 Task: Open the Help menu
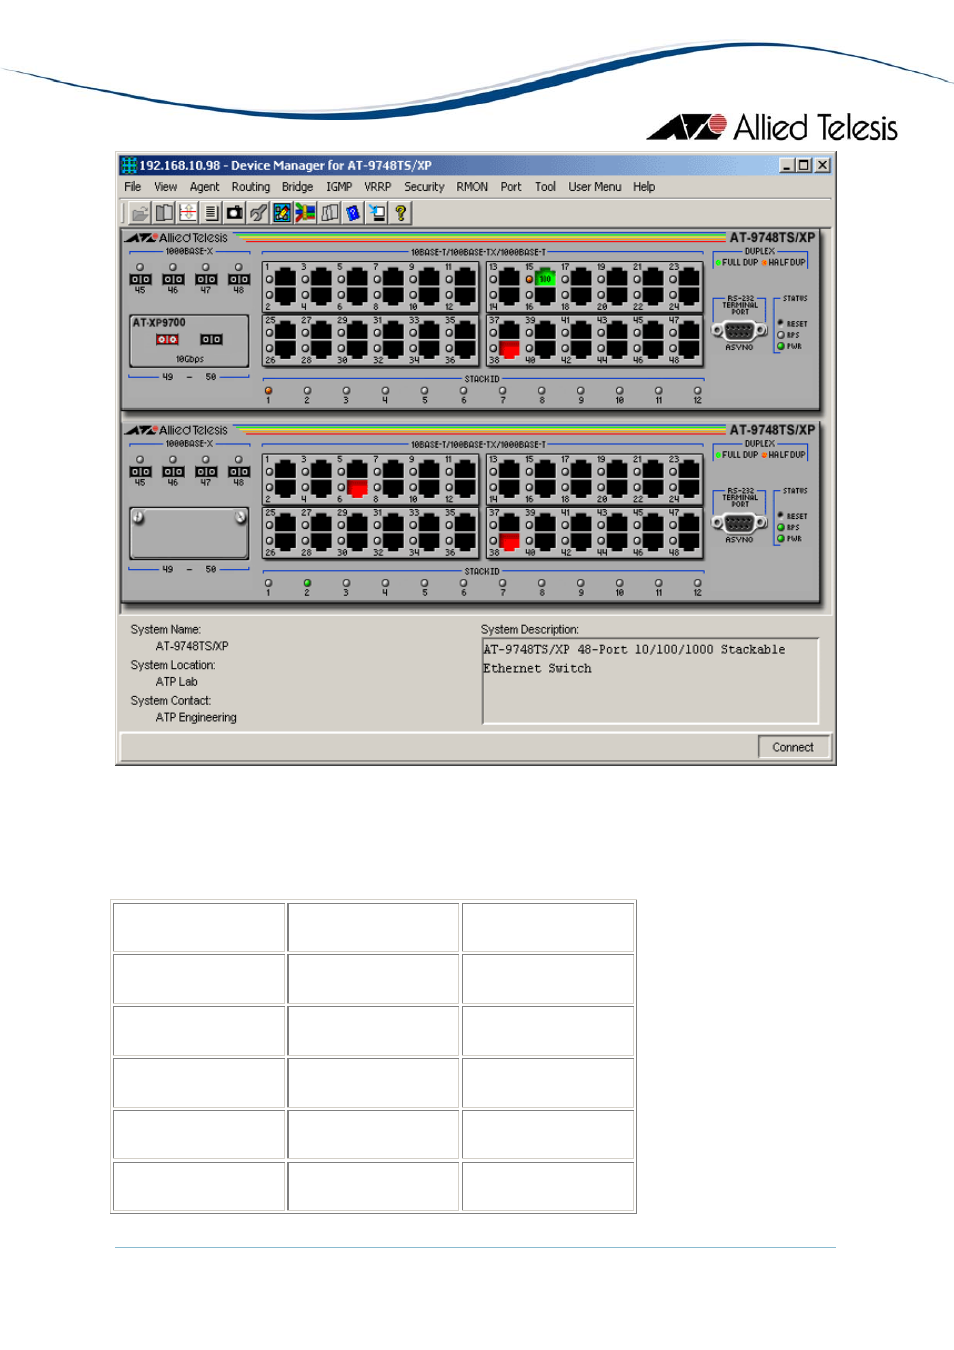coord(644,187)
